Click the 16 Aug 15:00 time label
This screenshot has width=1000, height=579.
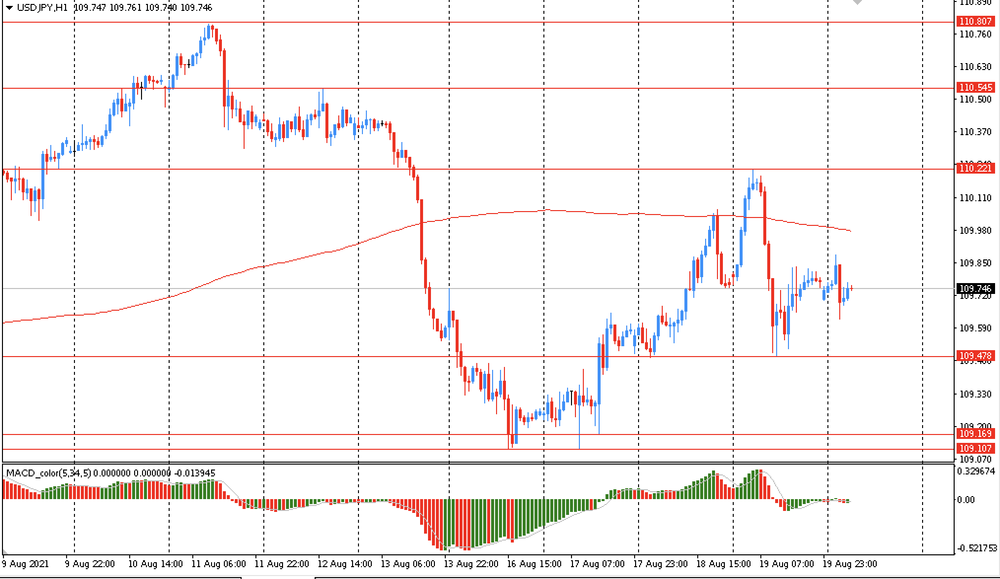point(534,564)
